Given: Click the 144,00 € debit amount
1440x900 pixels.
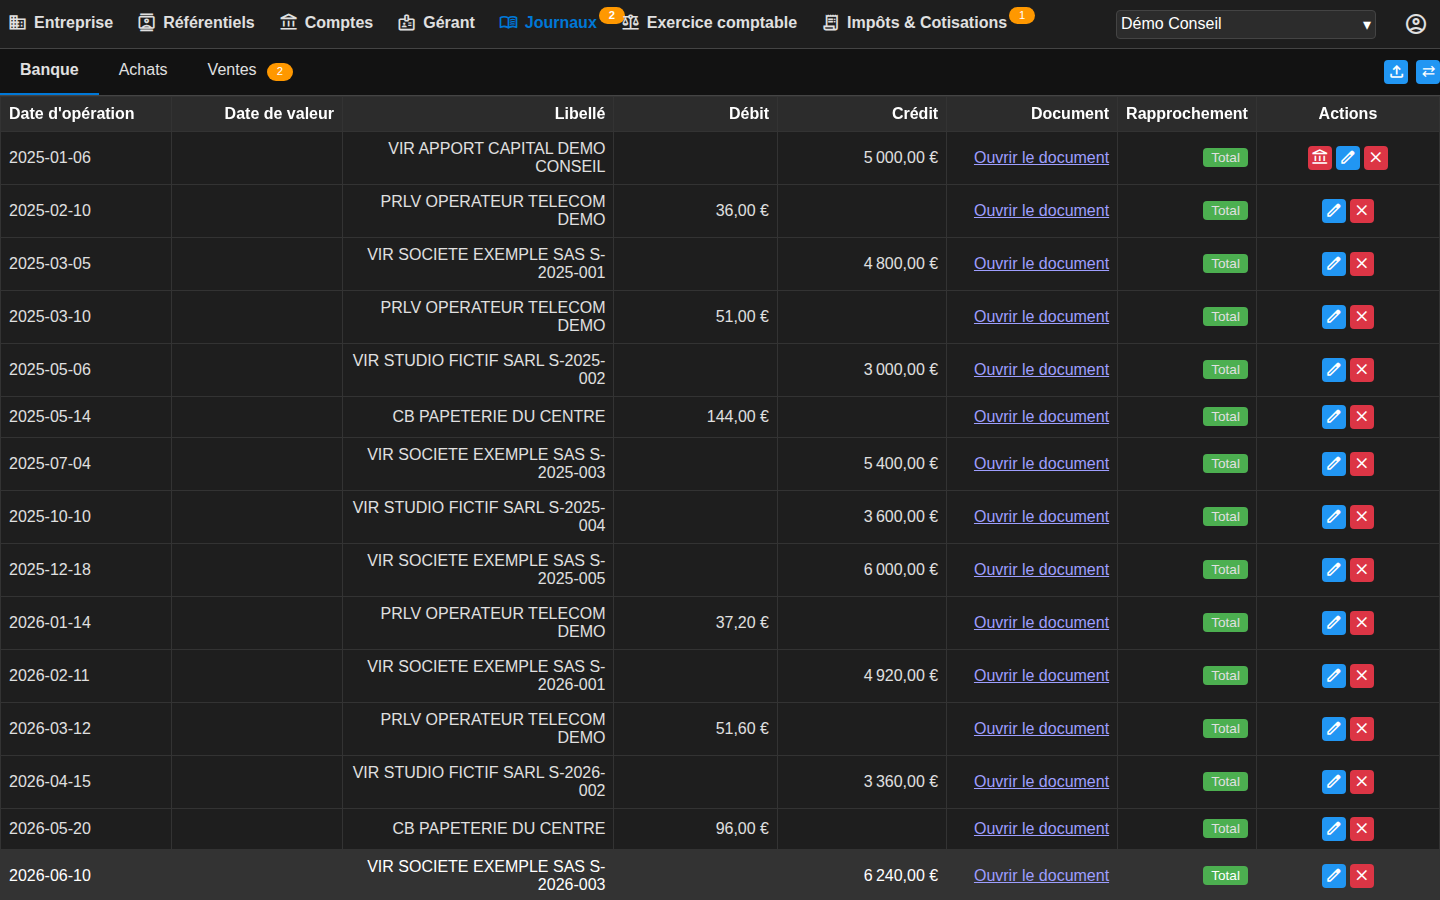Looking at the screenshot, I should coord(738,417).
